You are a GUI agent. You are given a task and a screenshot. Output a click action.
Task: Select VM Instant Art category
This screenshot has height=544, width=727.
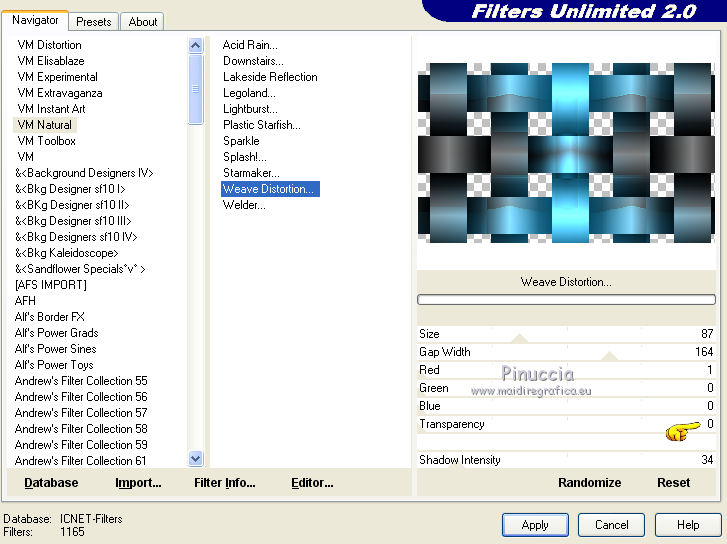(x=51, y=109)
